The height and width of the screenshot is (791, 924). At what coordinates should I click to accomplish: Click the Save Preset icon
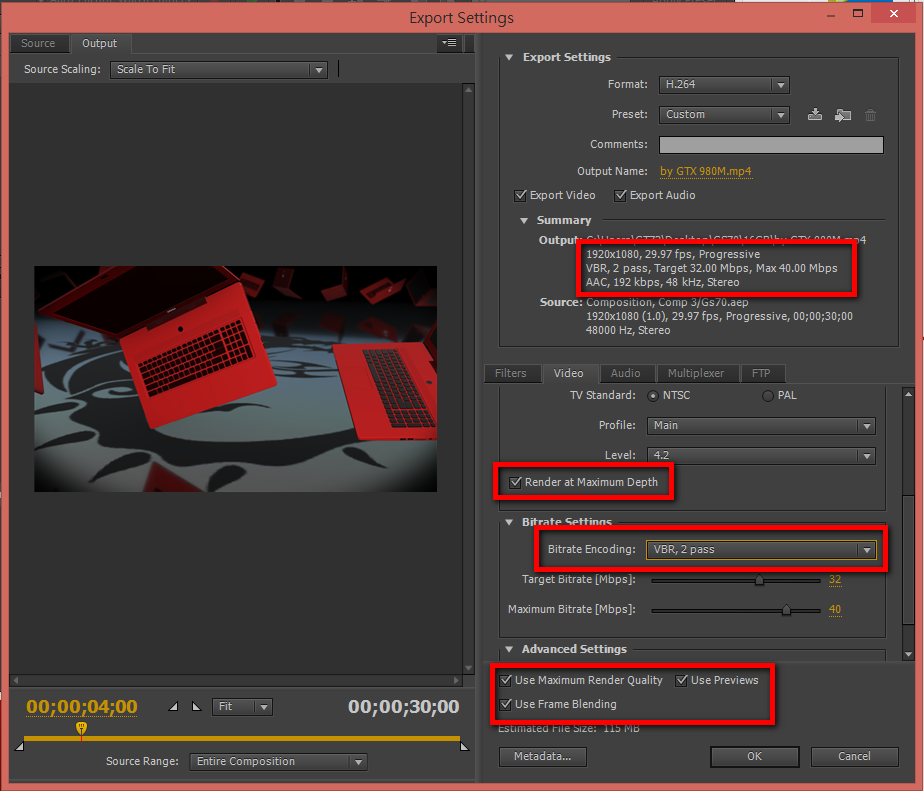tap(814, 114)
